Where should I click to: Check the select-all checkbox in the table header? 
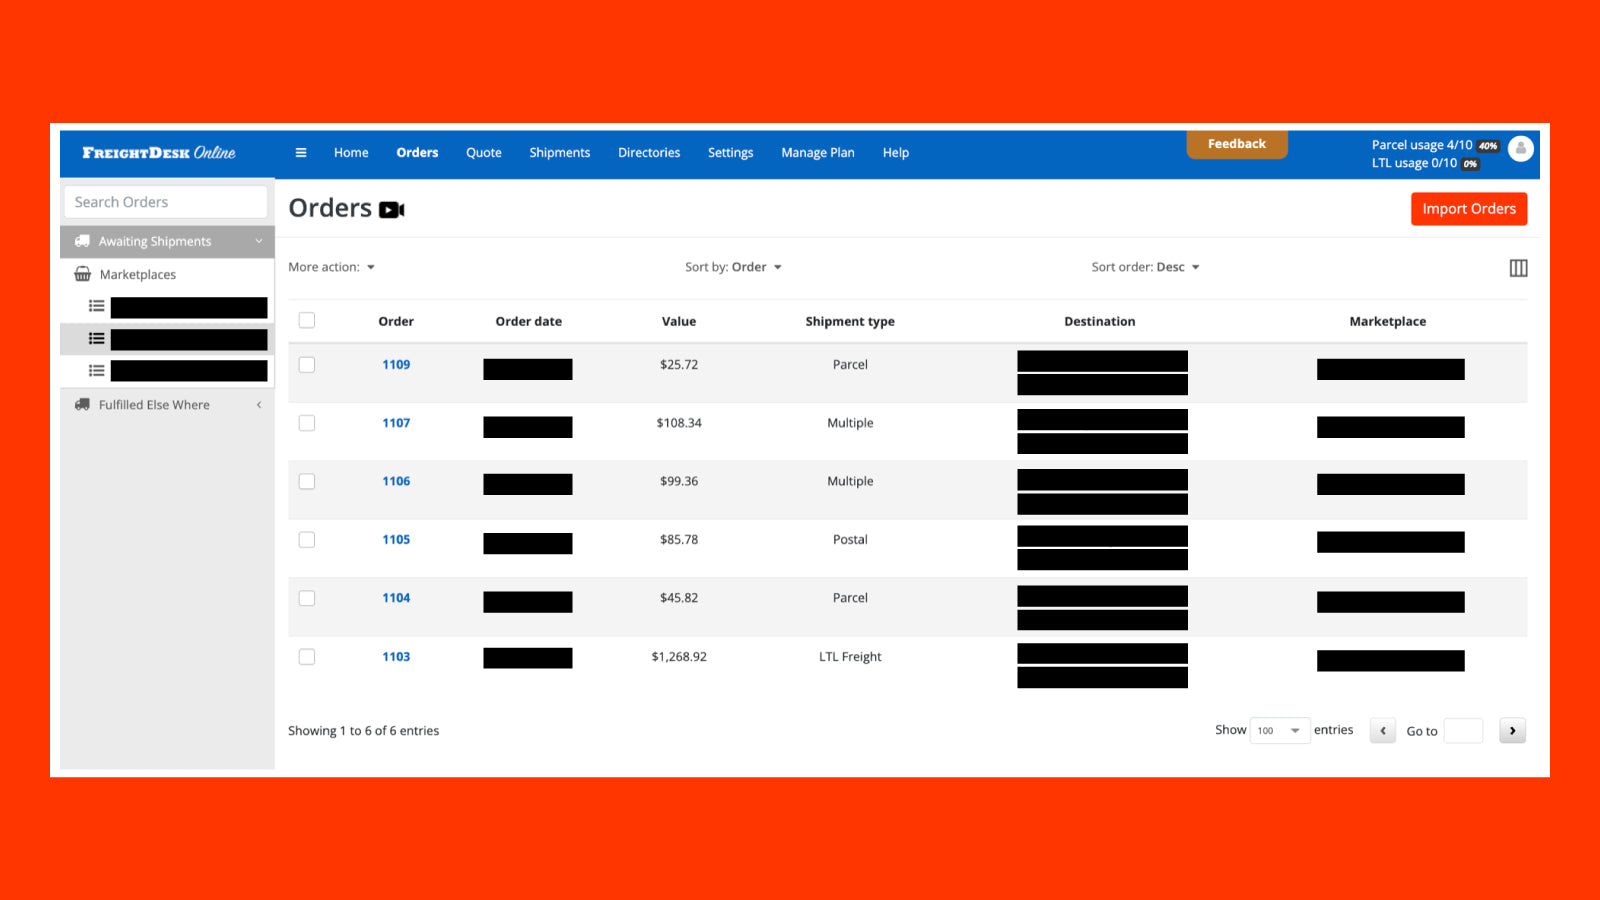(307, 320)
